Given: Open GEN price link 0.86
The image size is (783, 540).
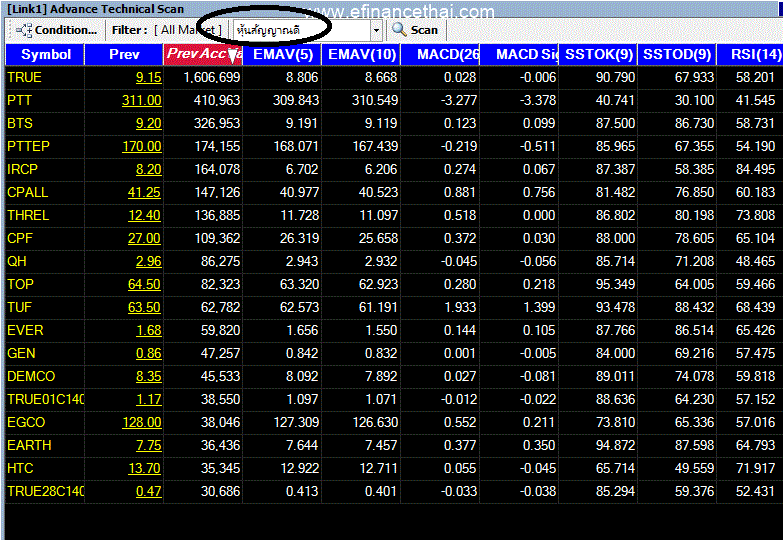Looking at the screenshot, I should [x=148, y=354].
